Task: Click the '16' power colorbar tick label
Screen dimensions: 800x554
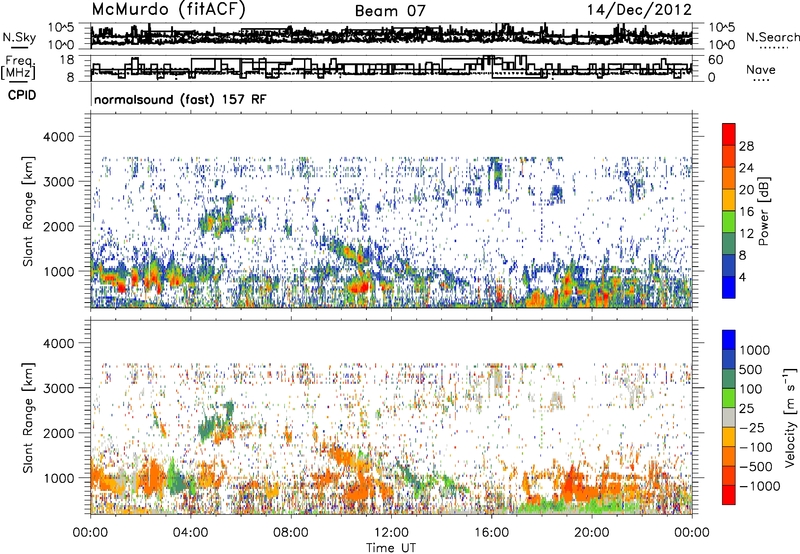Action: tap(746, 212)
